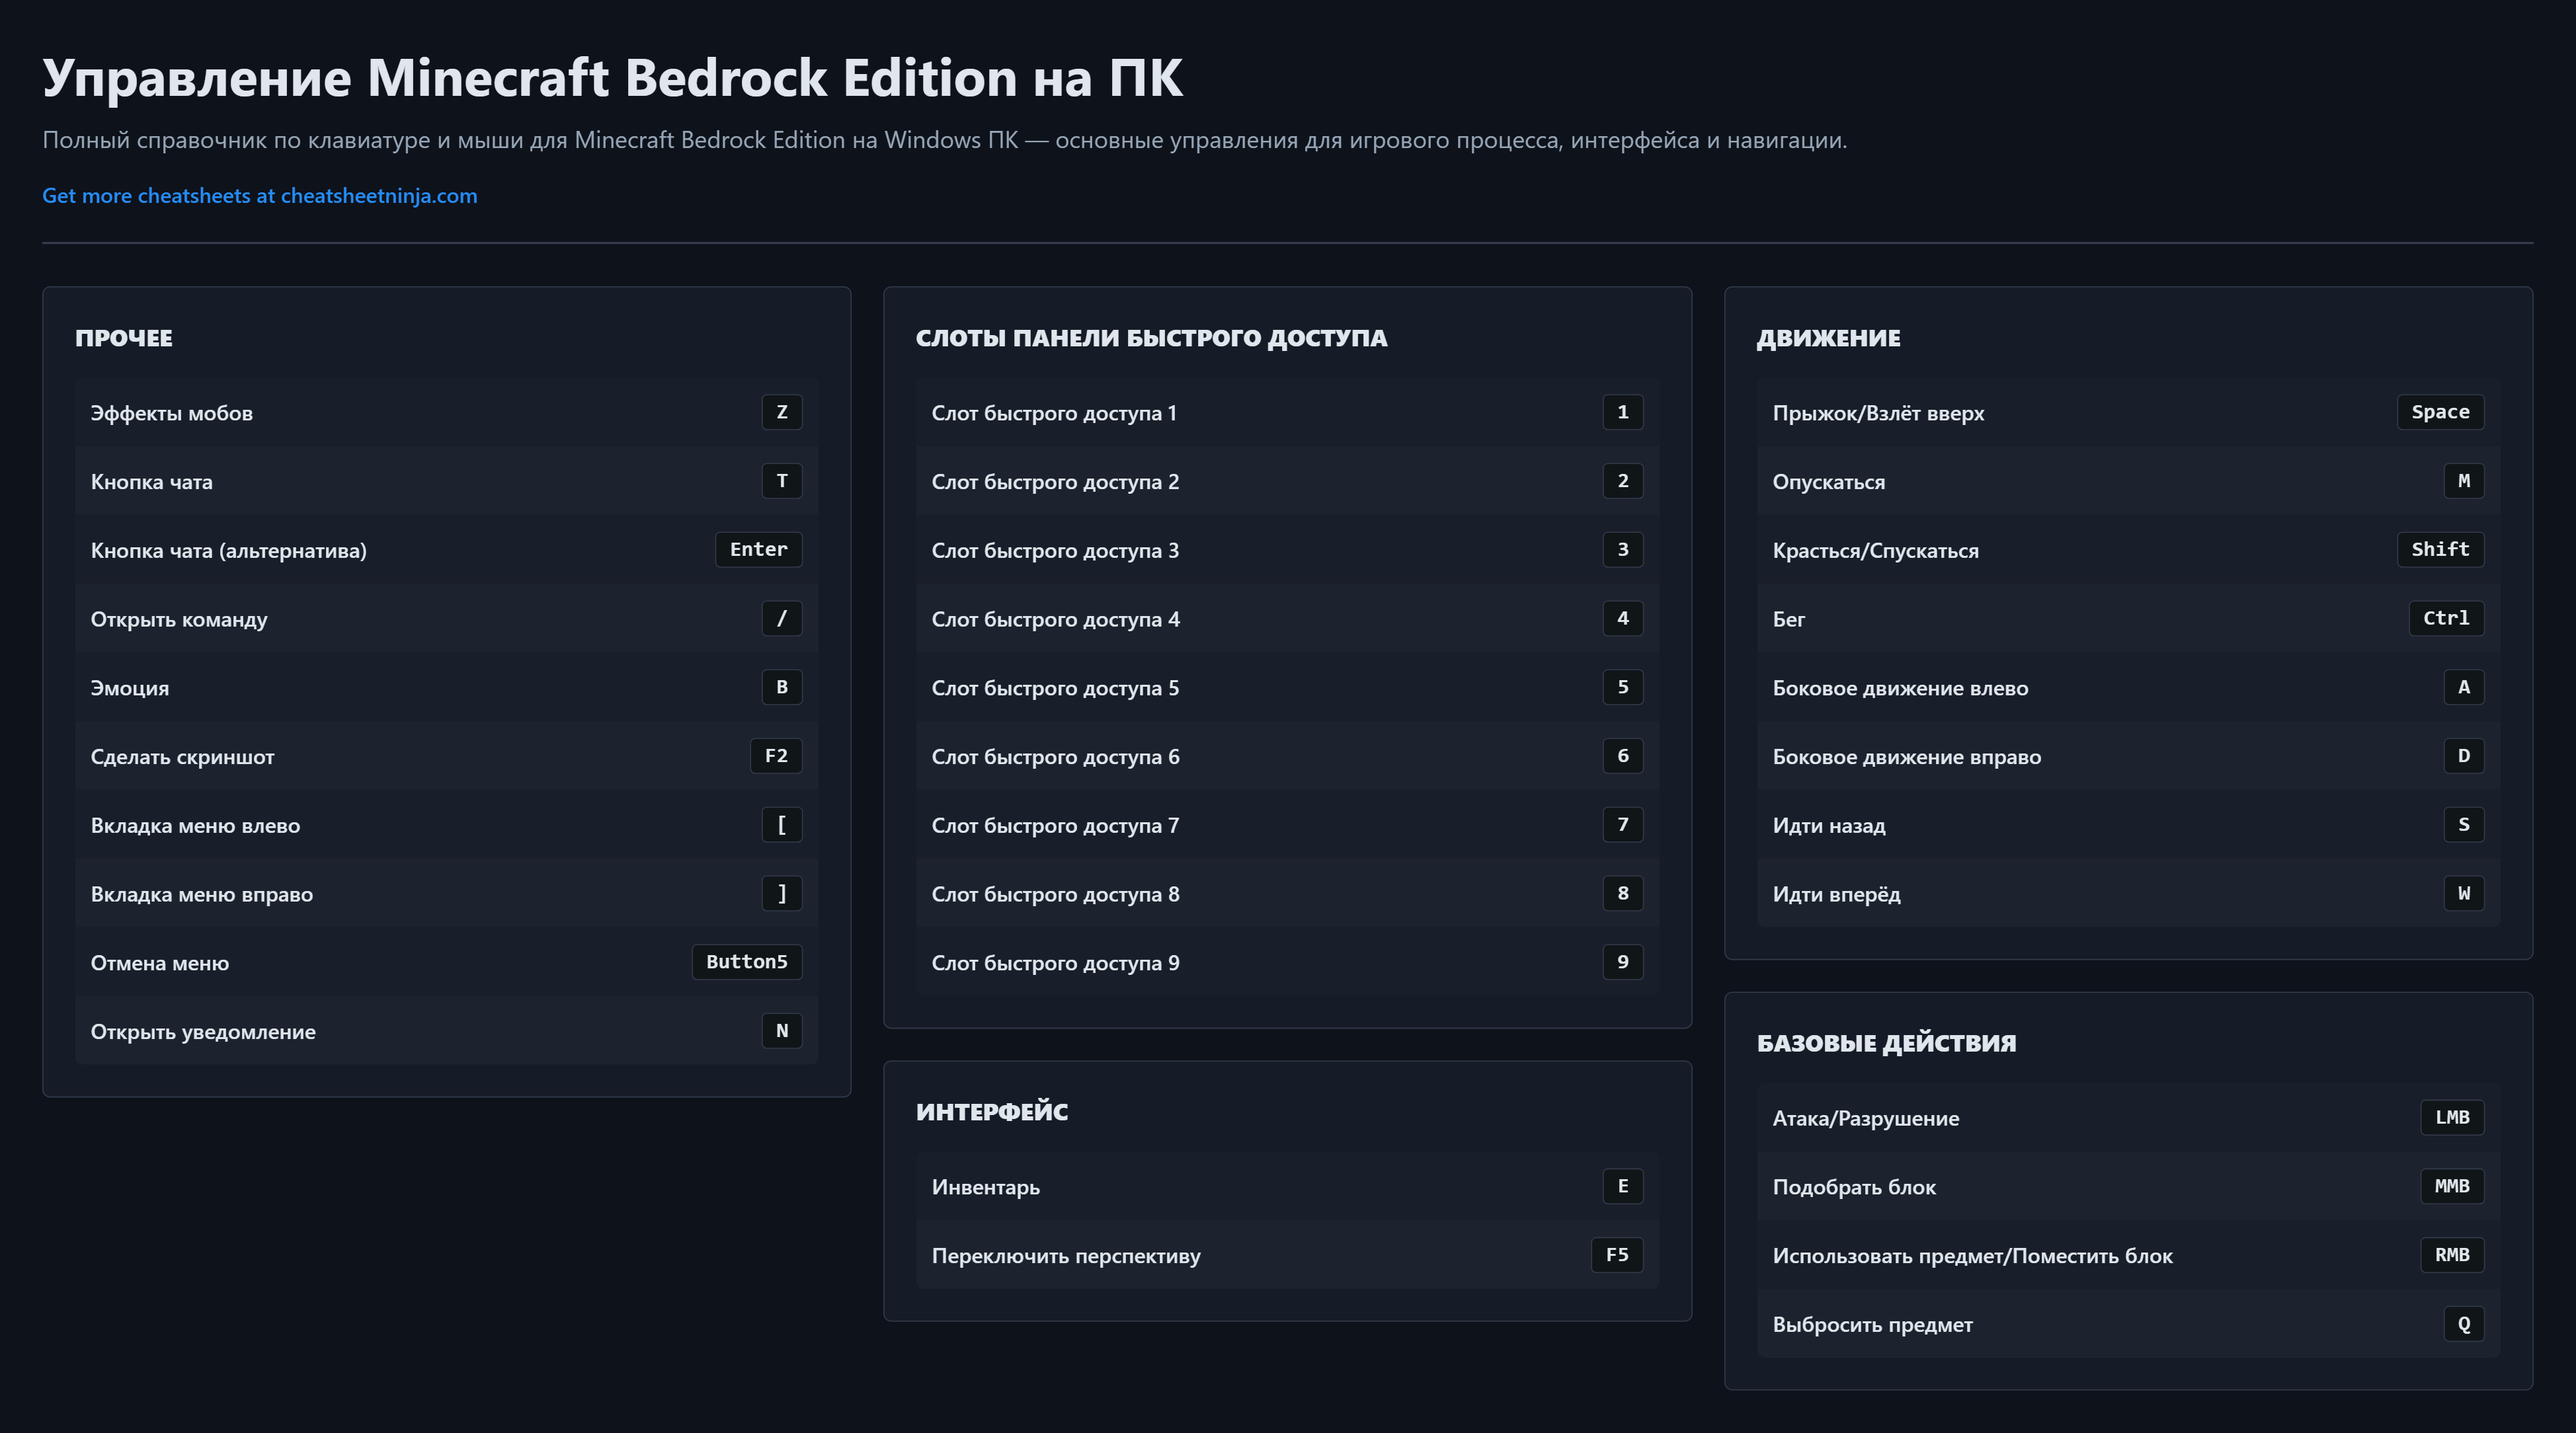Click the Эффекты мобов row

[x=446, y=413]
